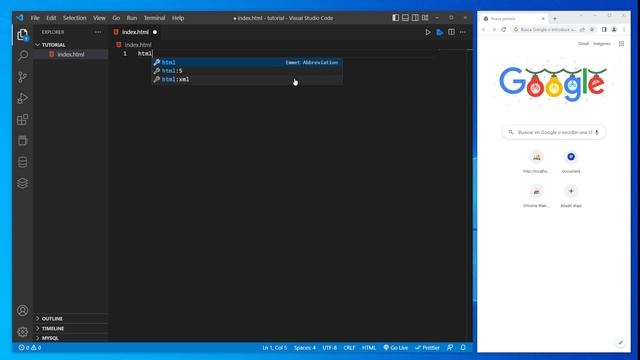Viewport: 640px width, 360px height.
Task: Click the errors and warnings count in the status bar
Action: [x=30, y=348]
